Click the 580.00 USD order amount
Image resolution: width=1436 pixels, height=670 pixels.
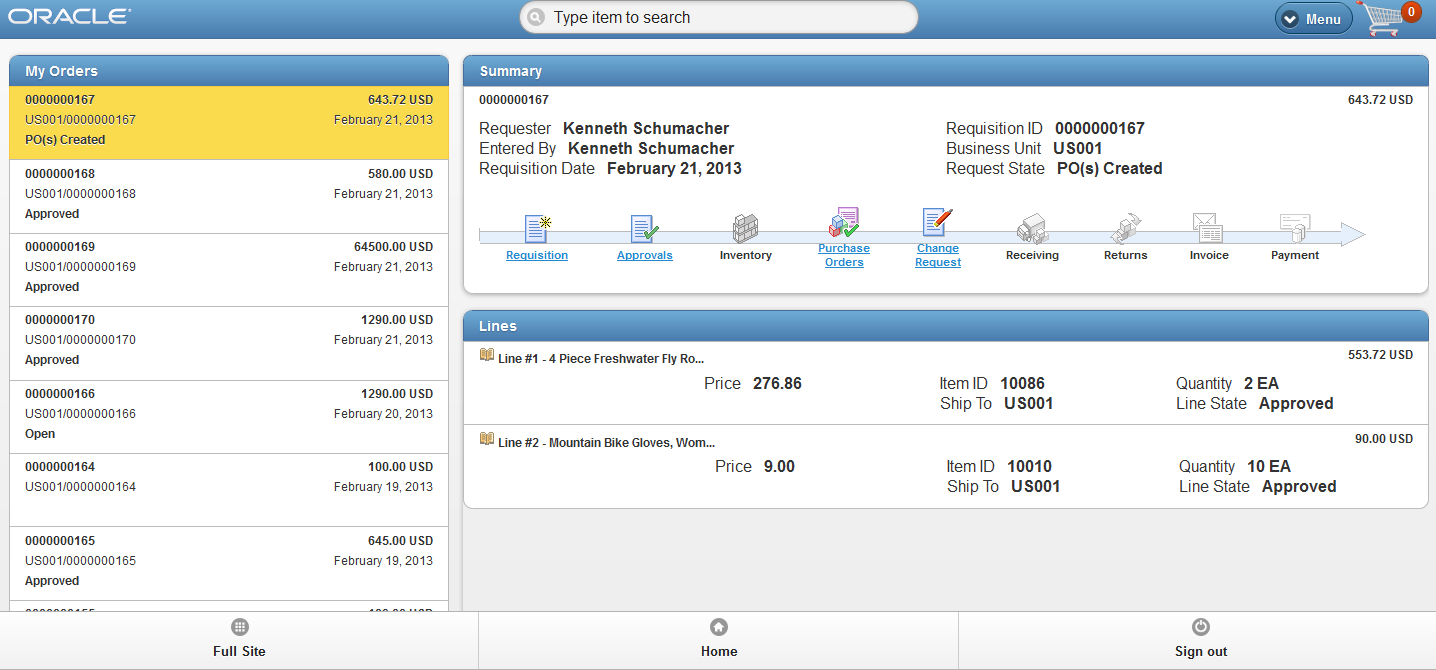tap(400, 174)
